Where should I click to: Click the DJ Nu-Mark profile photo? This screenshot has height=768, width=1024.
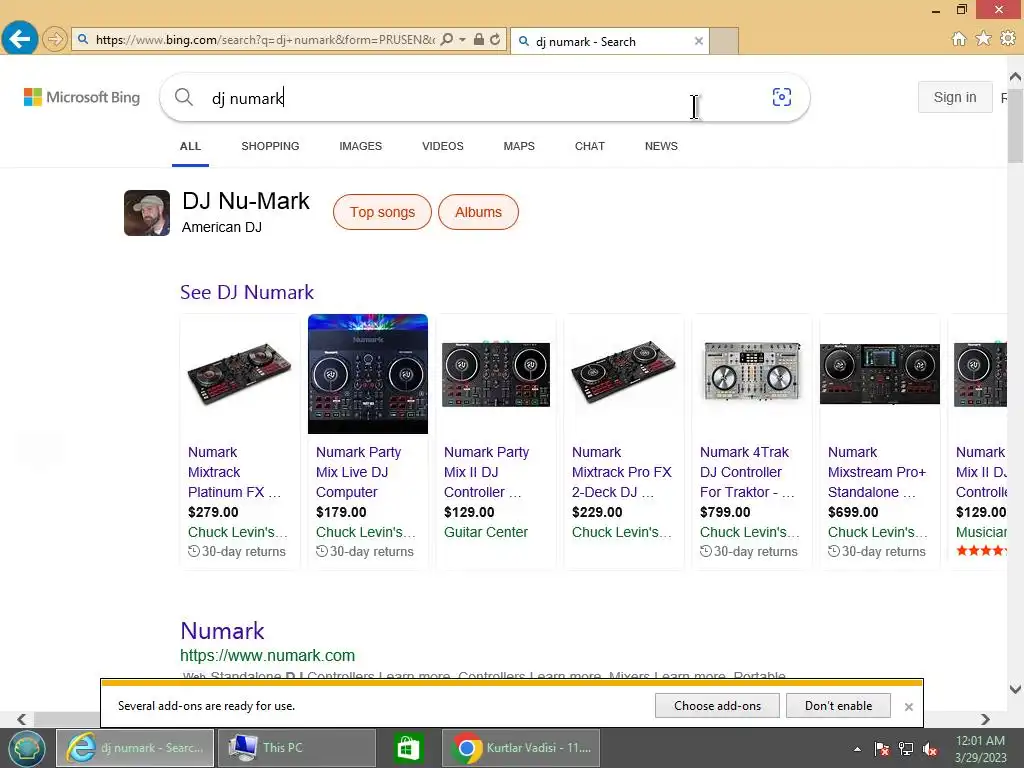147,213
